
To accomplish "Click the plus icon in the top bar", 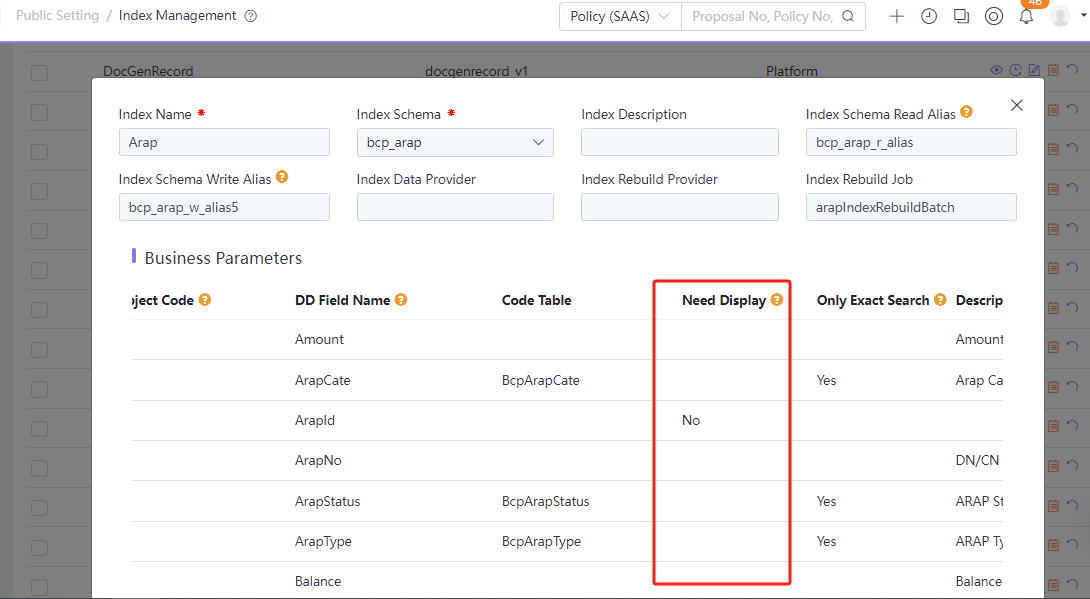I will coord(897,16).
